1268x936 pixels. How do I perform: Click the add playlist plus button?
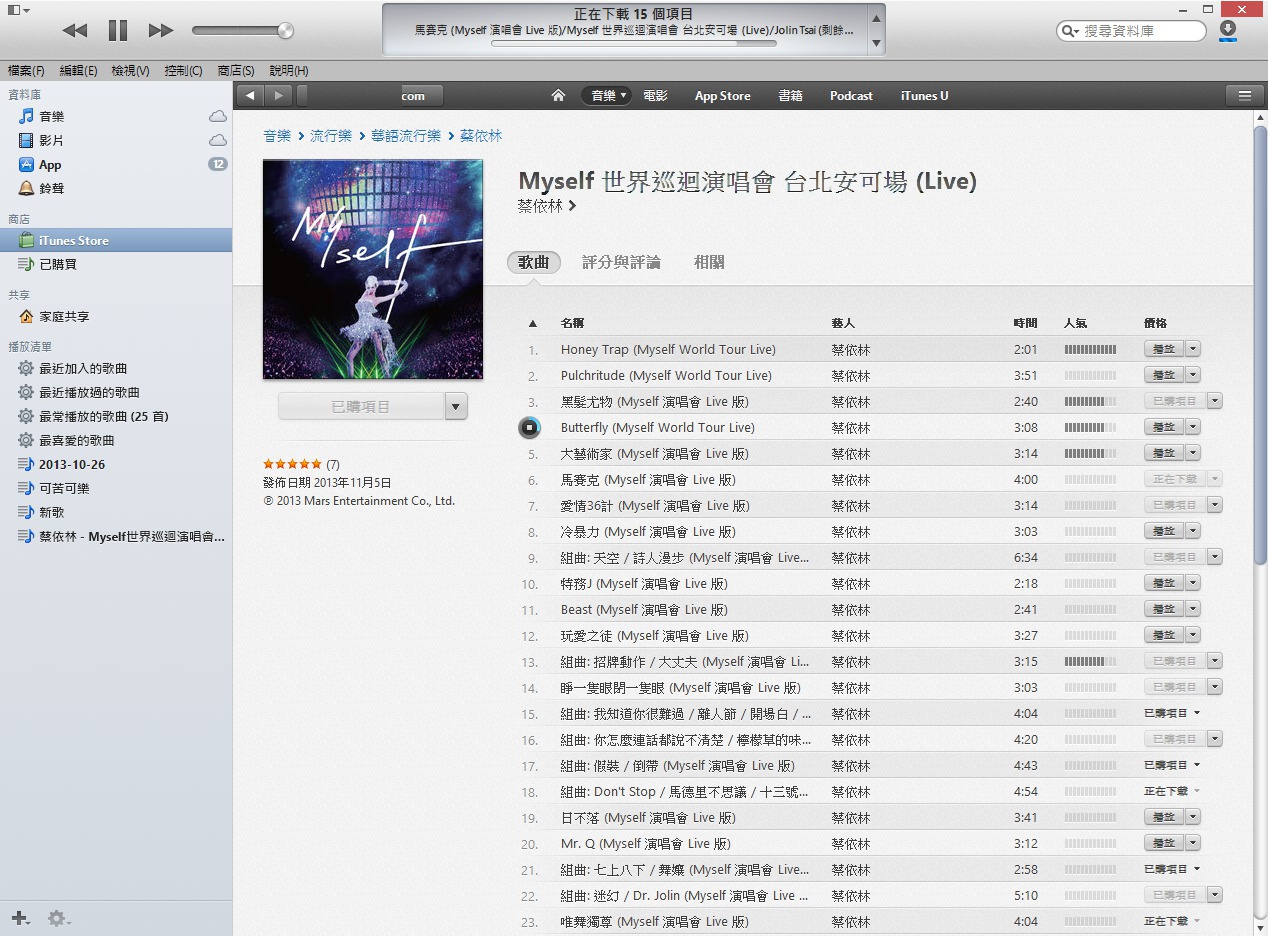tap(21, 917)
